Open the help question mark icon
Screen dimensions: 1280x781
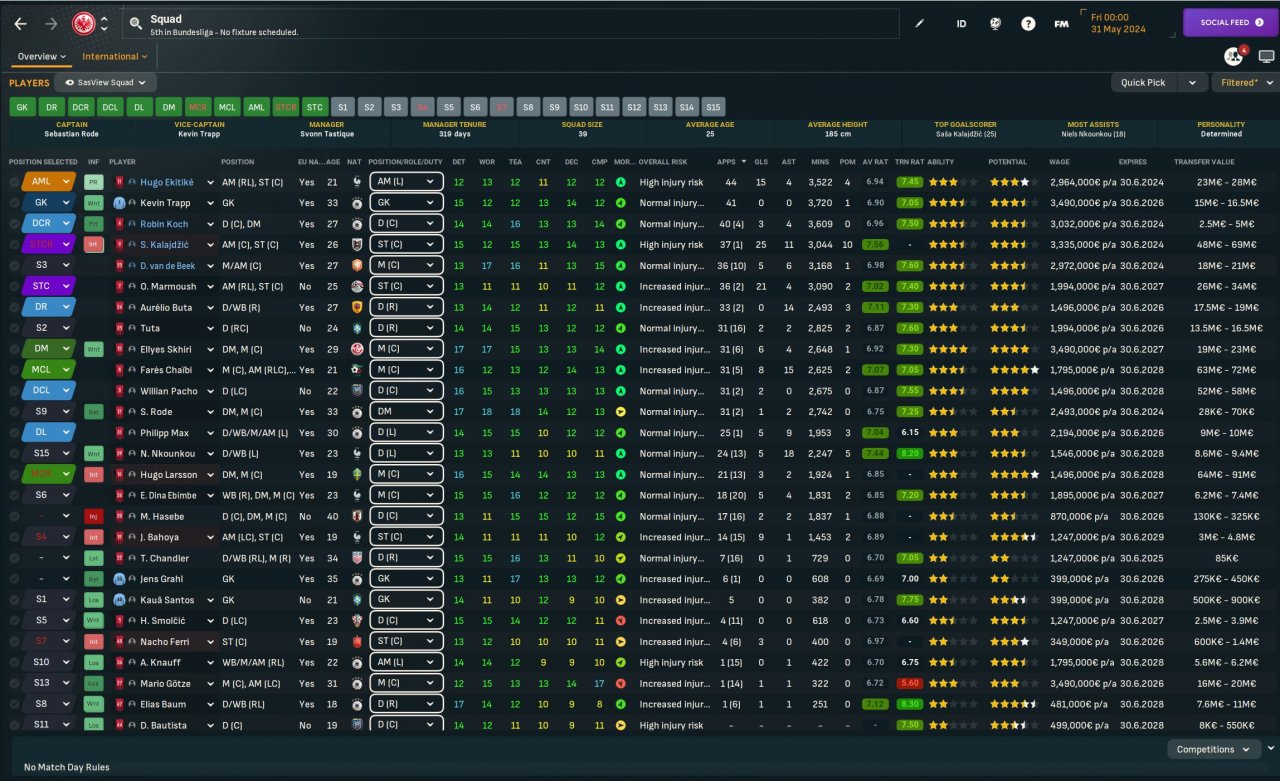tap(1028, 23)
